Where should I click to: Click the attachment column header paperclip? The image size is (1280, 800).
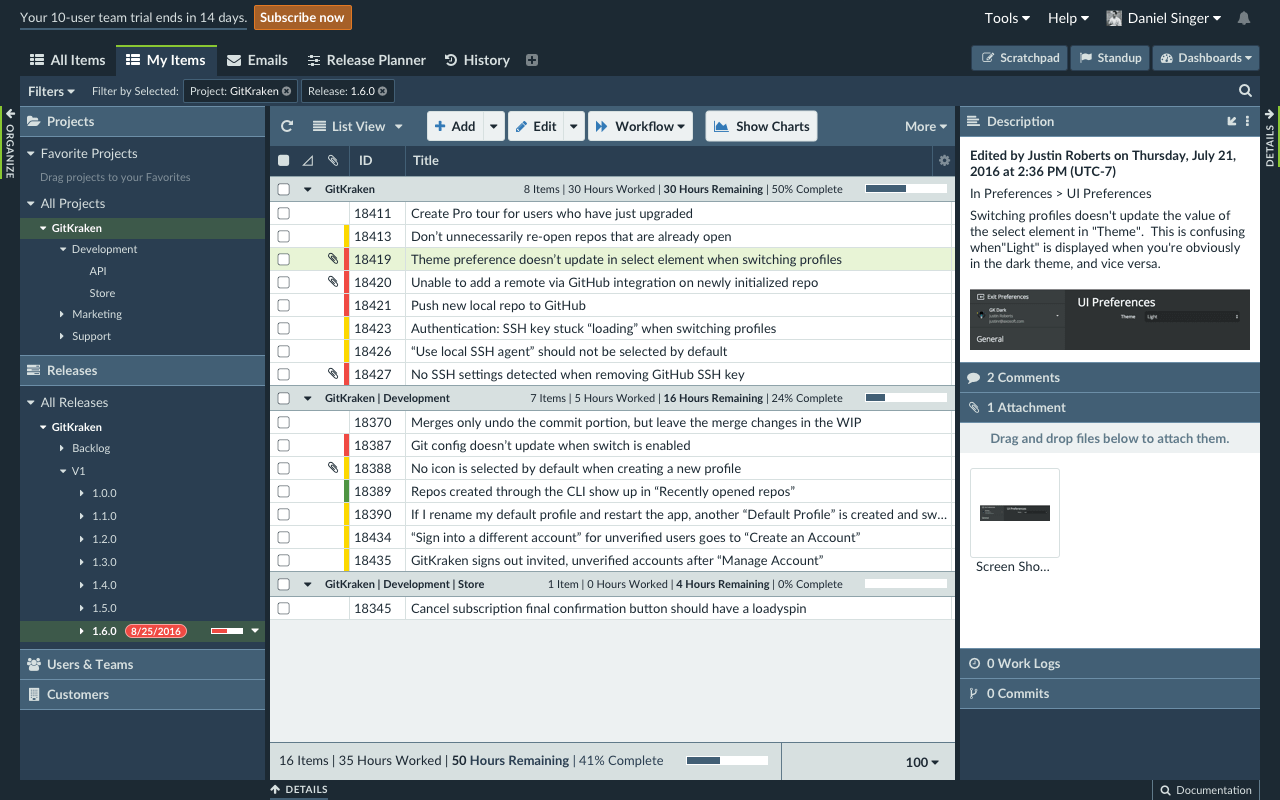pos(333,160)
